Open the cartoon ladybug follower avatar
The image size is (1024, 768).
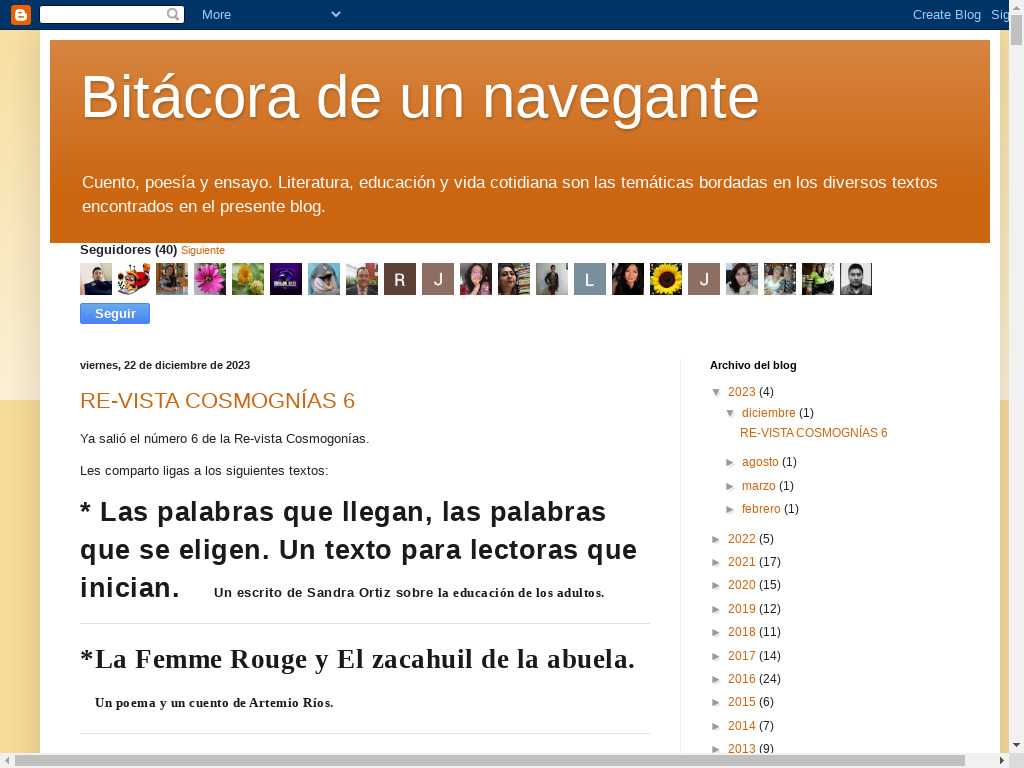tap(134, 279)
